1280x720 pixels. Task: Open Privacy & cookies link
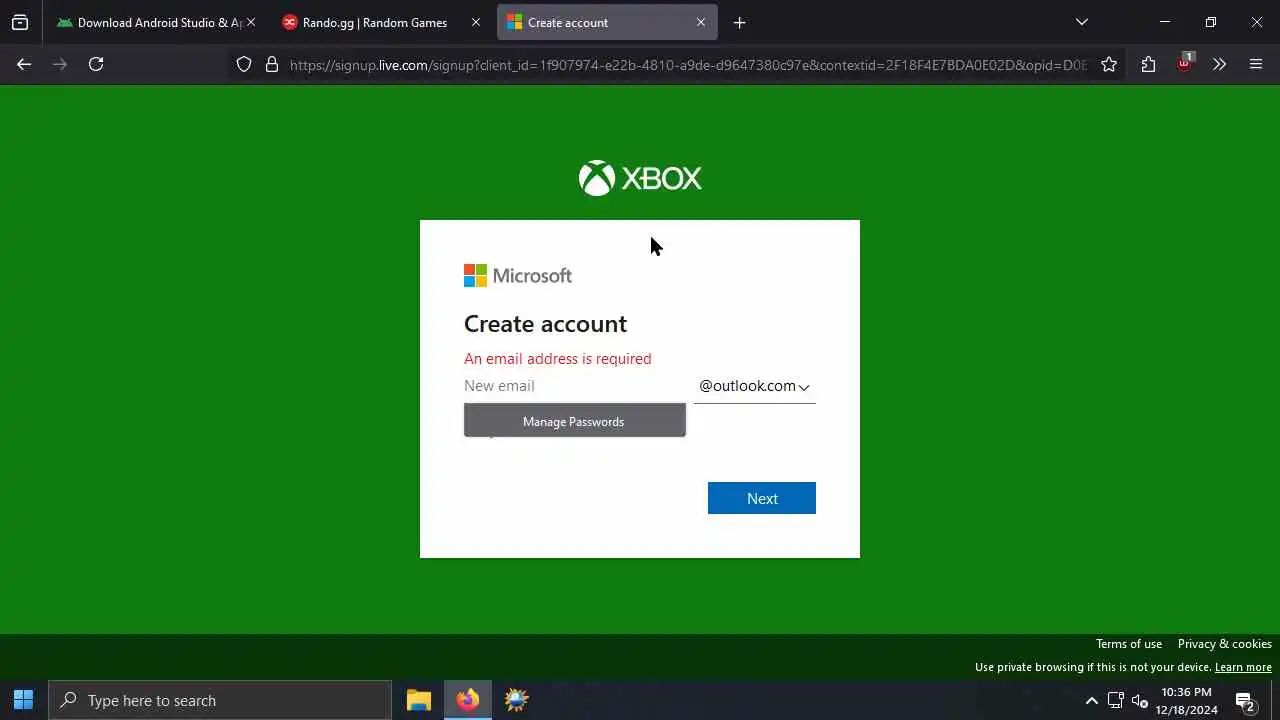pos(1225,644)
